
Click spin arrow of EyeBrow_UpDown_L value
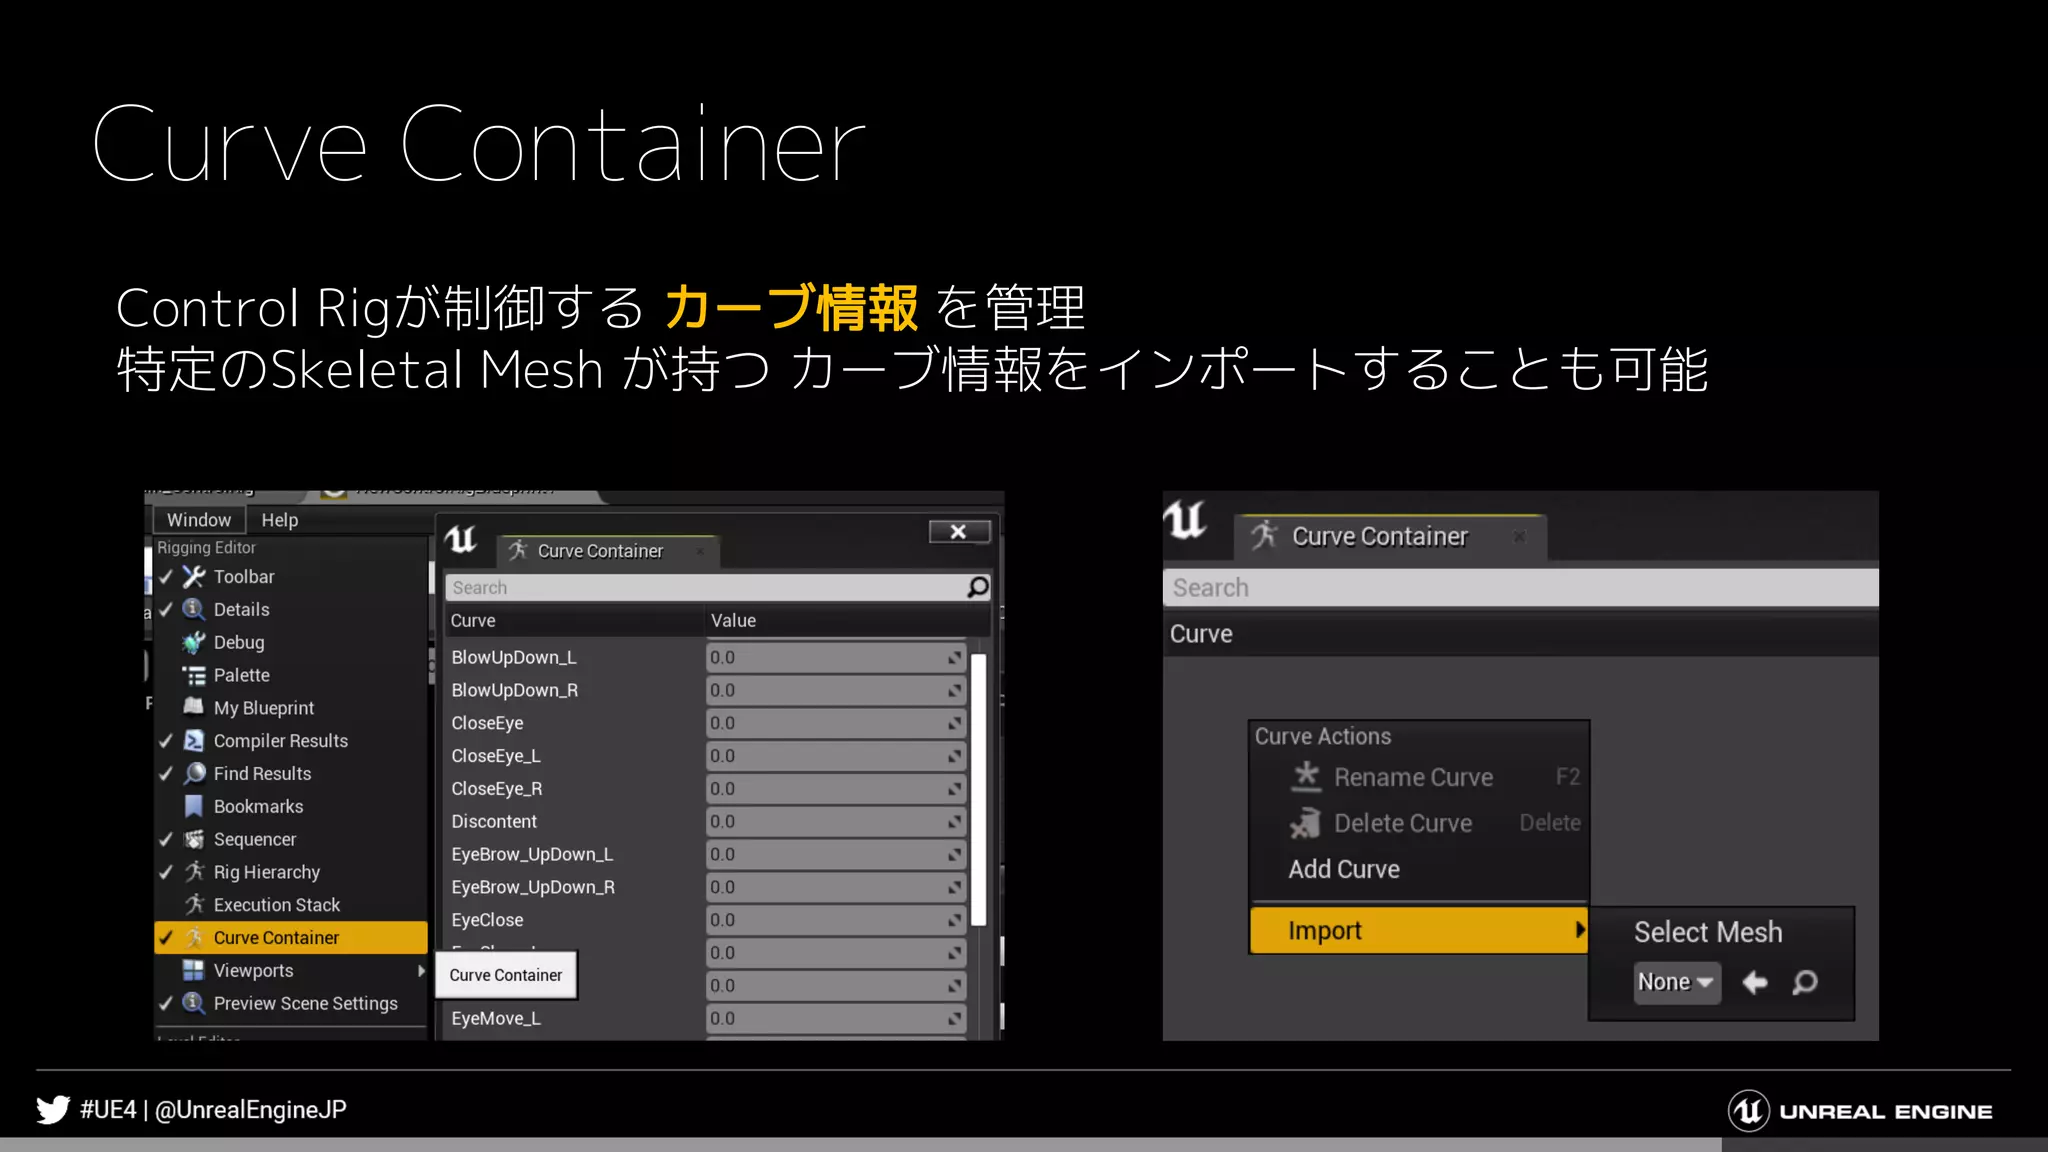click(955, 854)
